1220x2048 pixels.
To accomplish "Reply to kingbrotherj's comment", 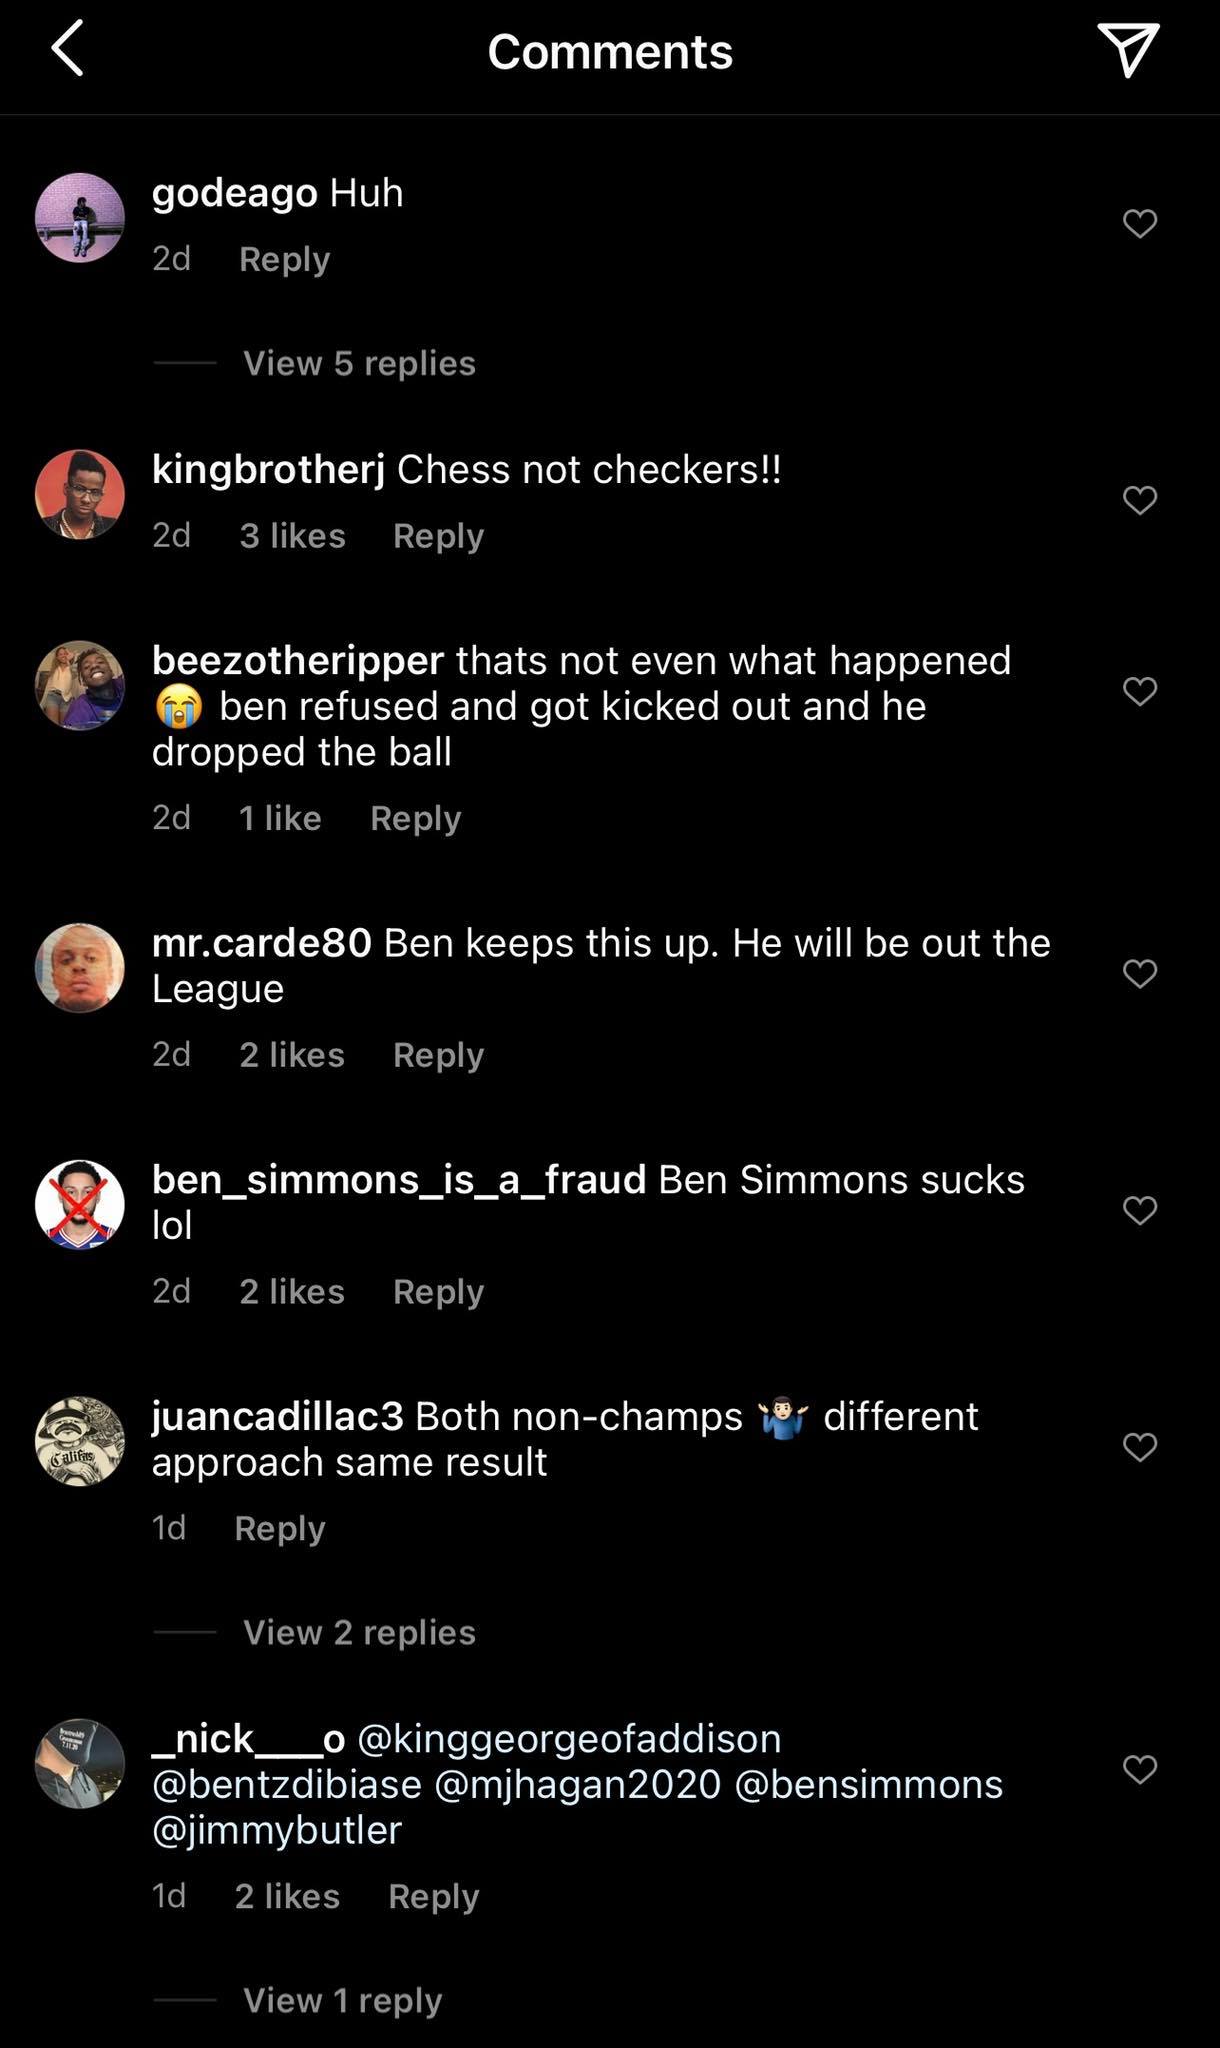I will click(437, 536).
